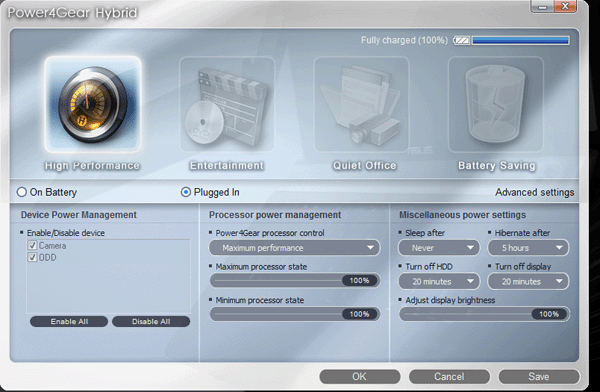Click the Save button
Image resolution: width=600 pixels, height=392 pixels.
[x=539, y=377]
